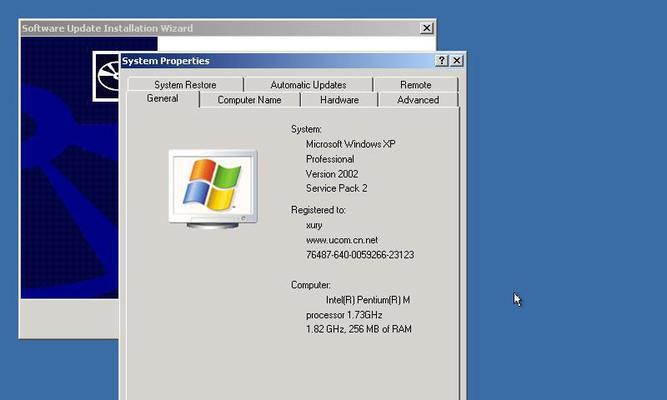Select the Remote tab
The width and height of the screenshot is (667, 400).
tap(416, 85)
